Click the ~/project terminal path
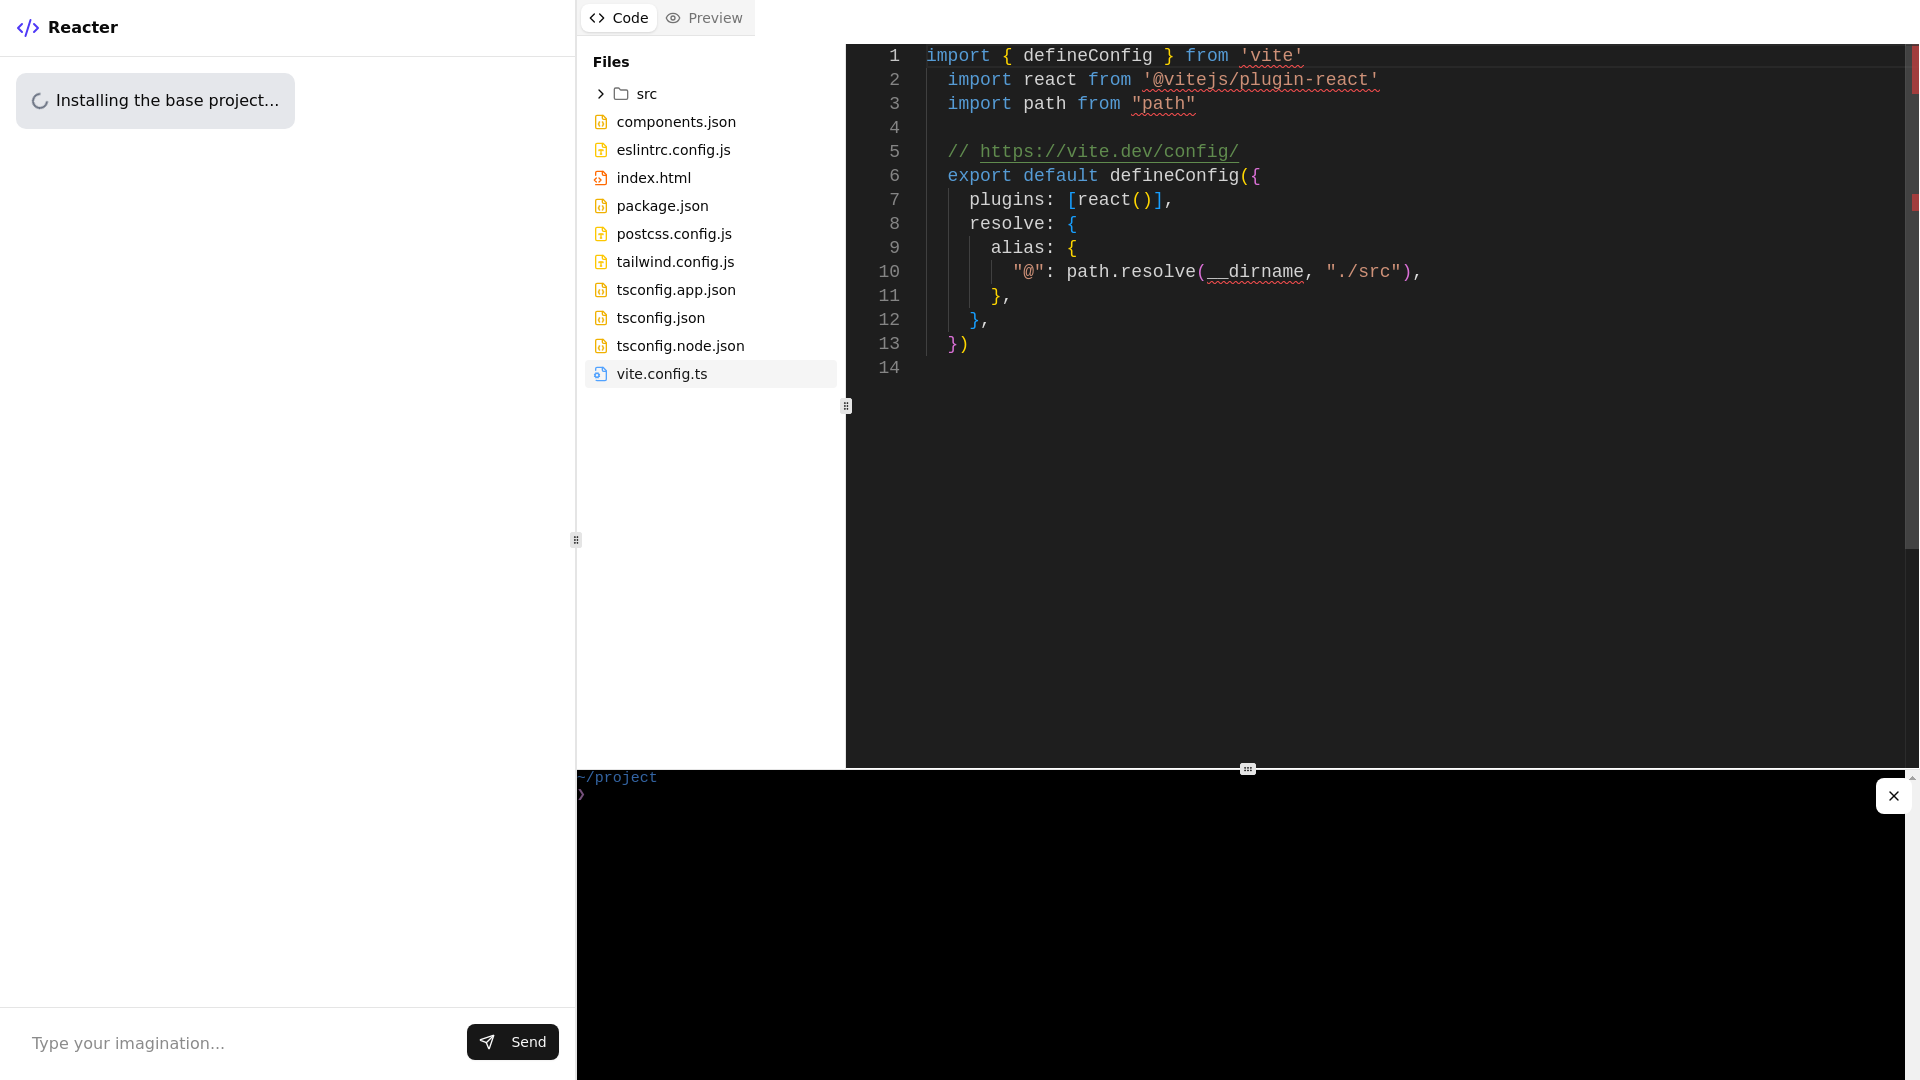 [x=618, y=778]
